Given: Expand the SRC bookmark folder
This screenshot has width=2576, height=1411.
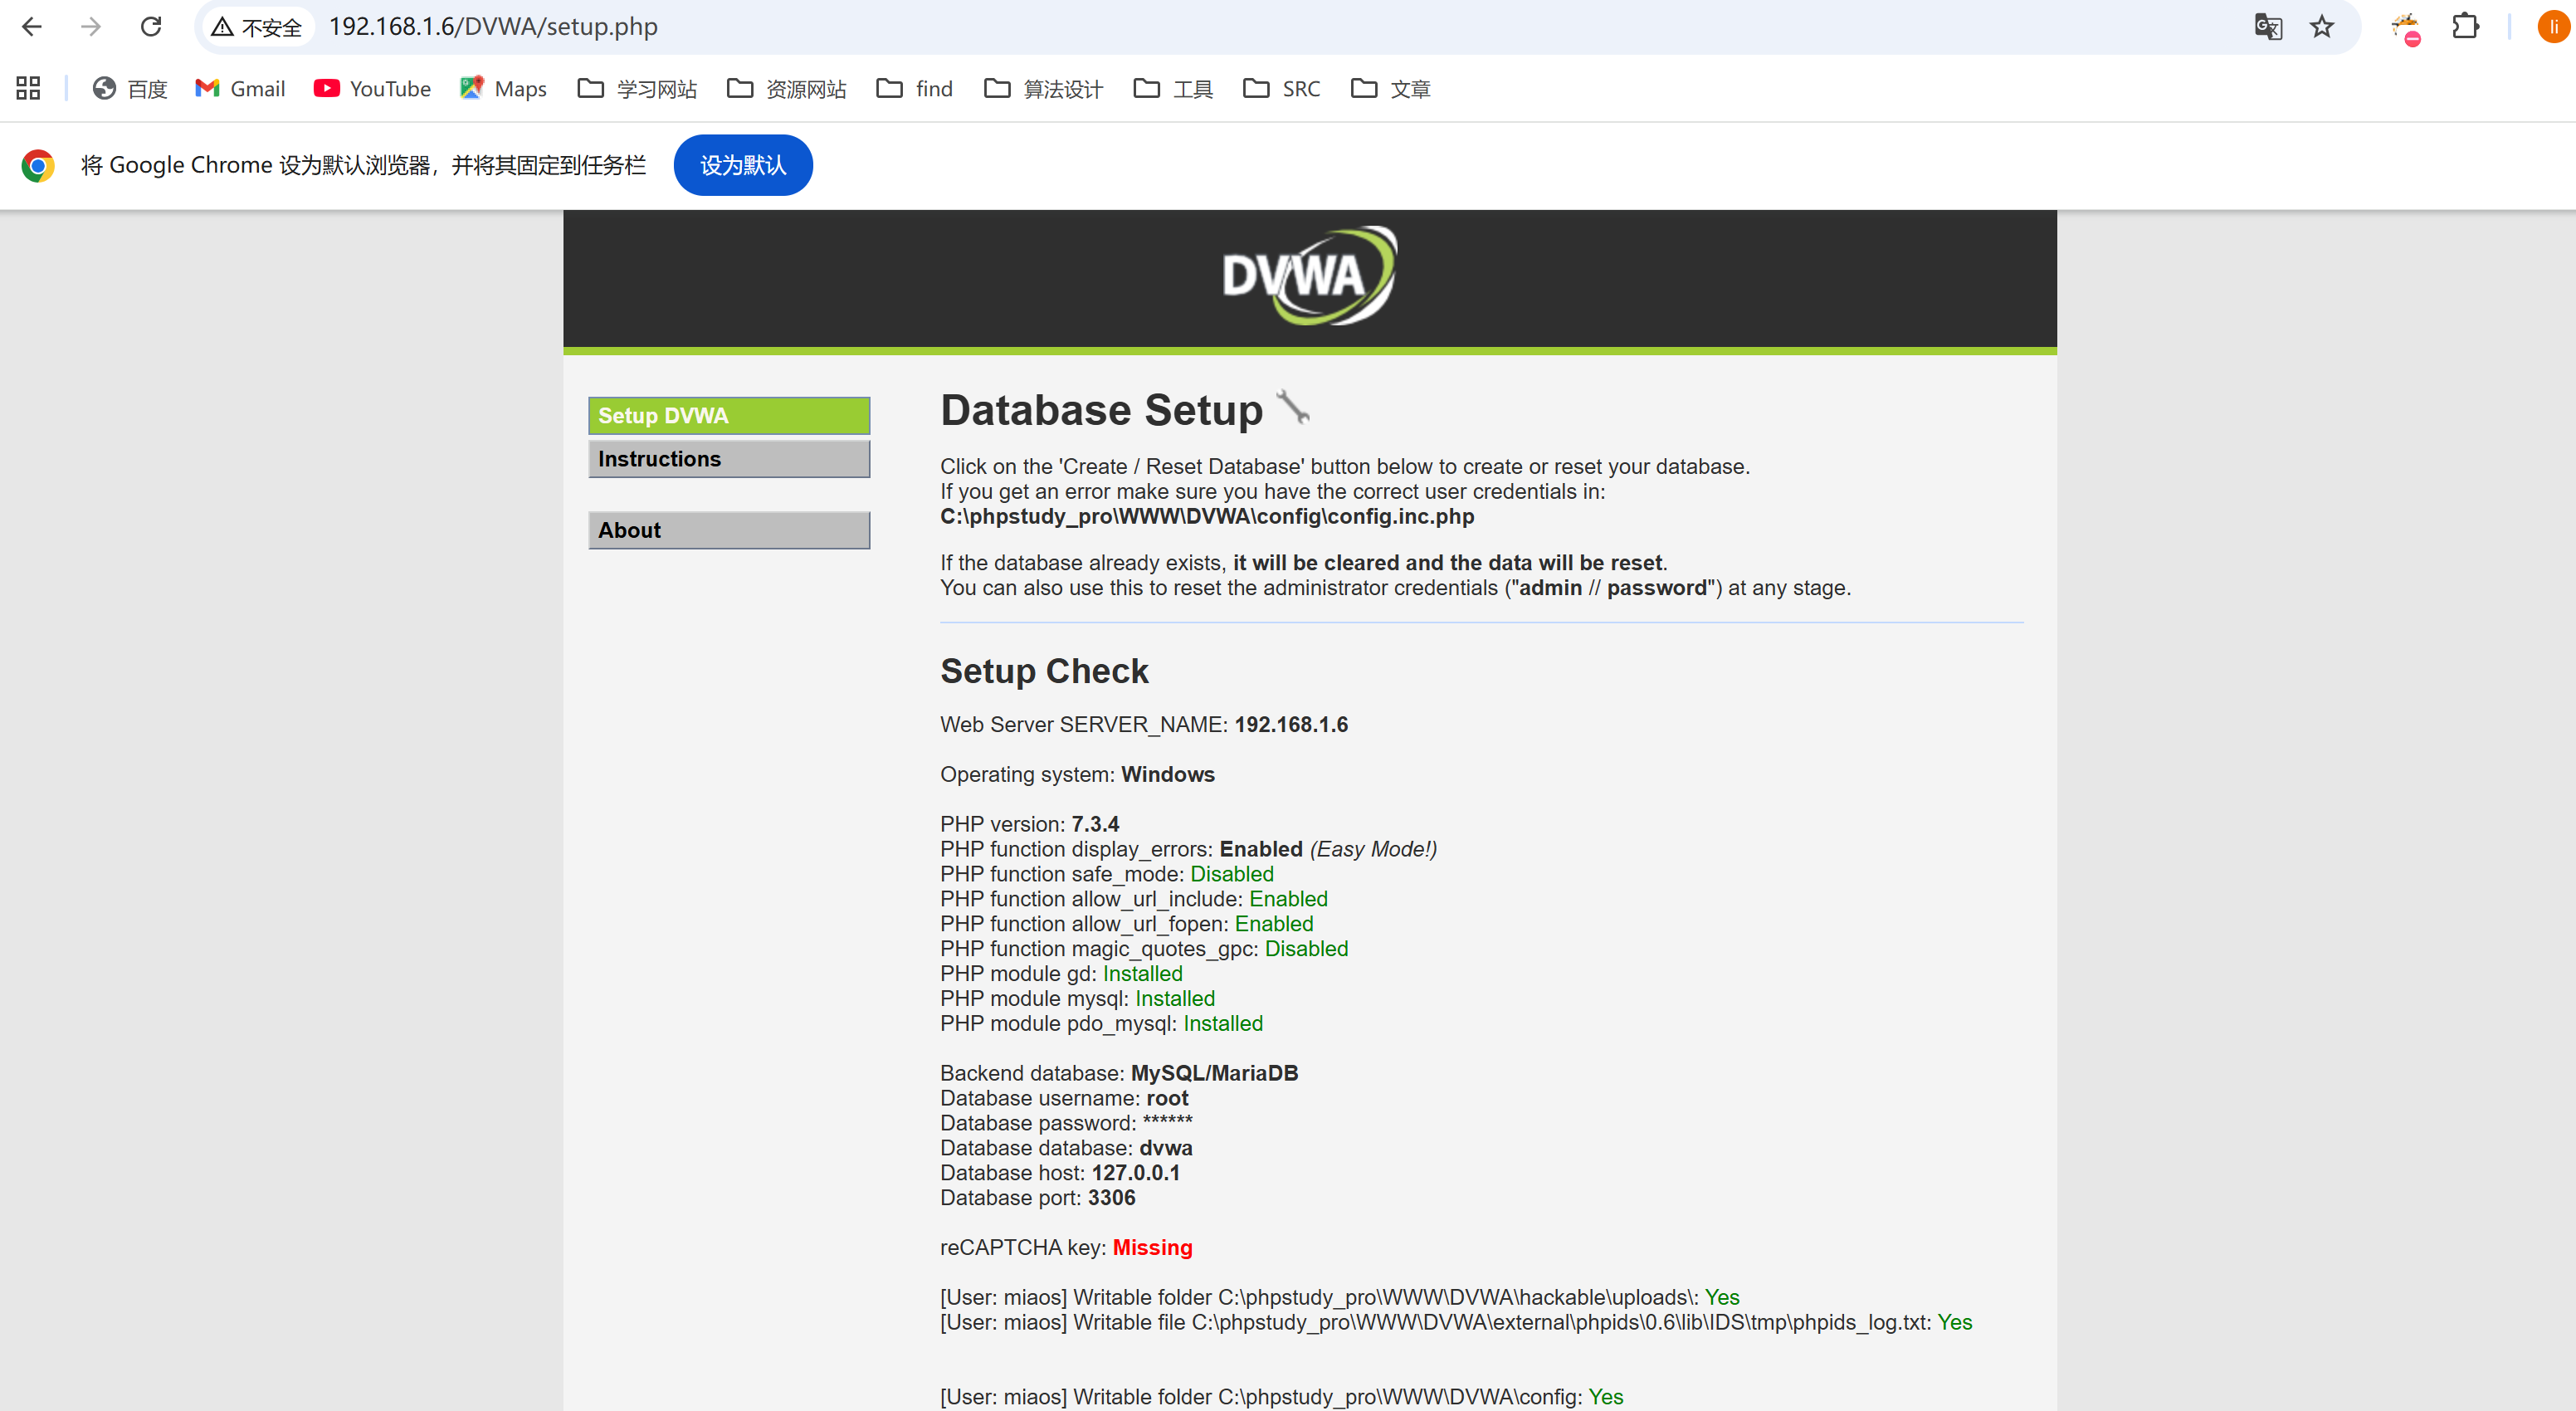Looking at the screenshot, I should coord(1281,89).
